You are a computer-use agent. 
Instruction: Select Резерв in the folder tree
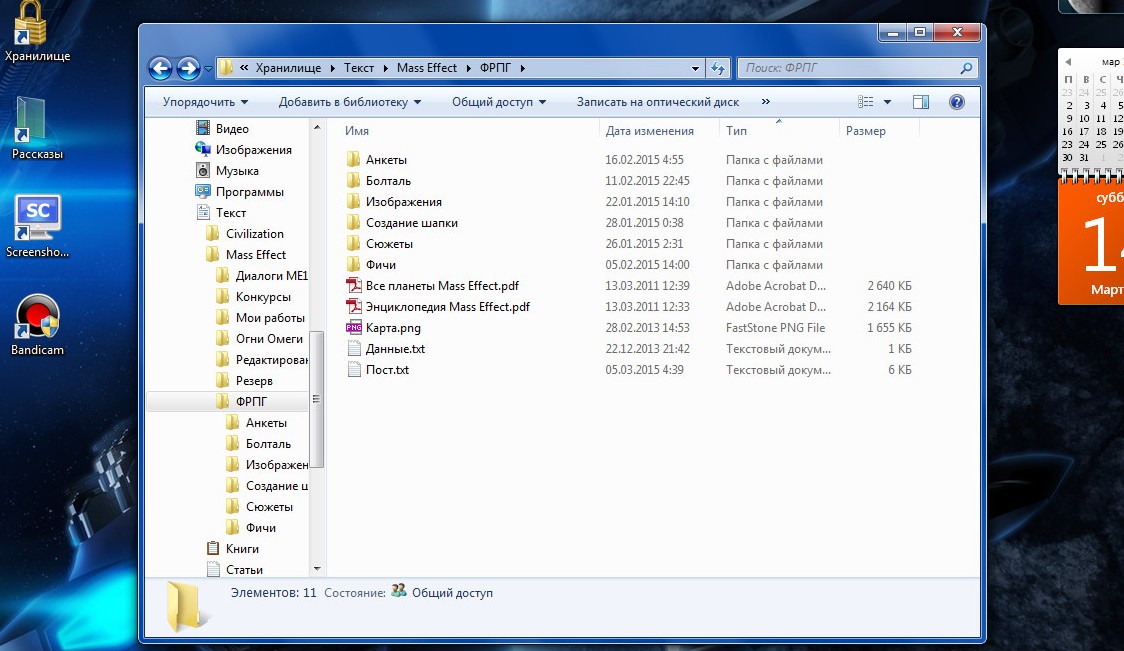pos(254,381)
